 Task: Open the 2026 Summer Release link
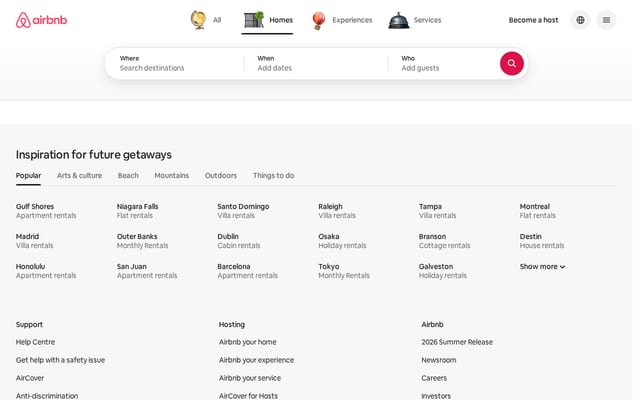tap(457, 342)
